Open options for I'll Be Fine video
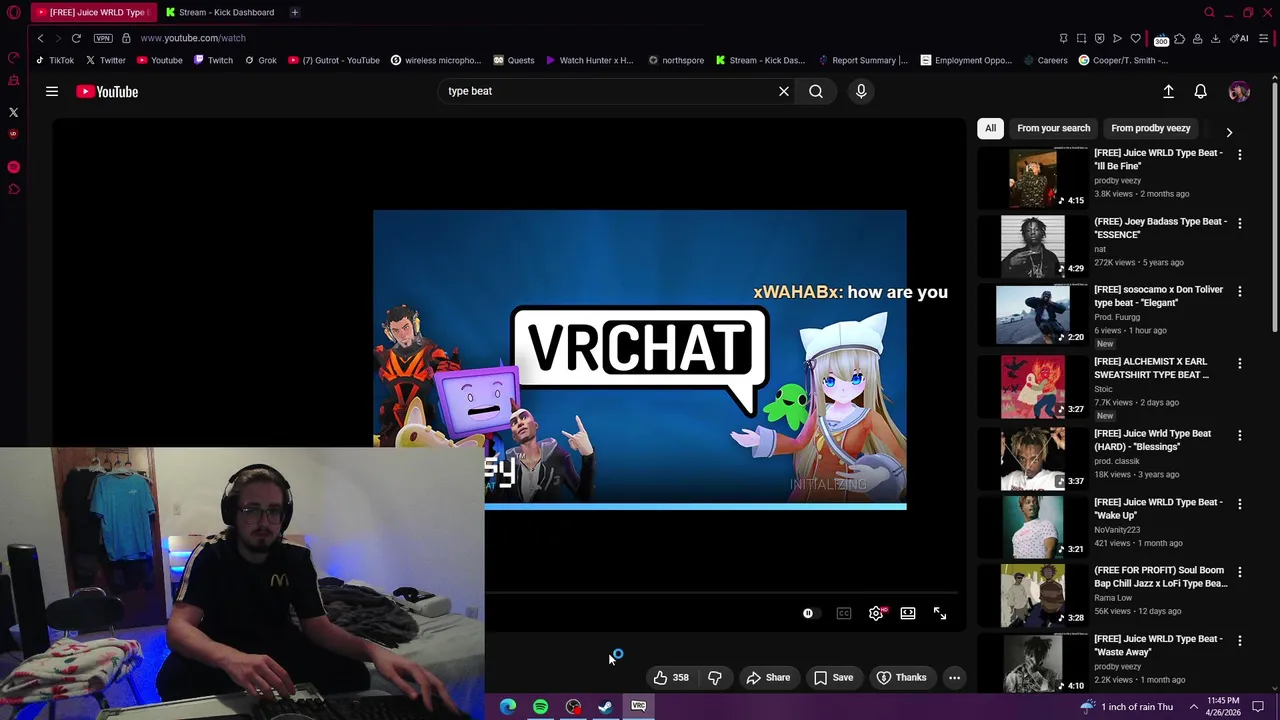This screenshot has height=720, width=1280. (1240, 155)
